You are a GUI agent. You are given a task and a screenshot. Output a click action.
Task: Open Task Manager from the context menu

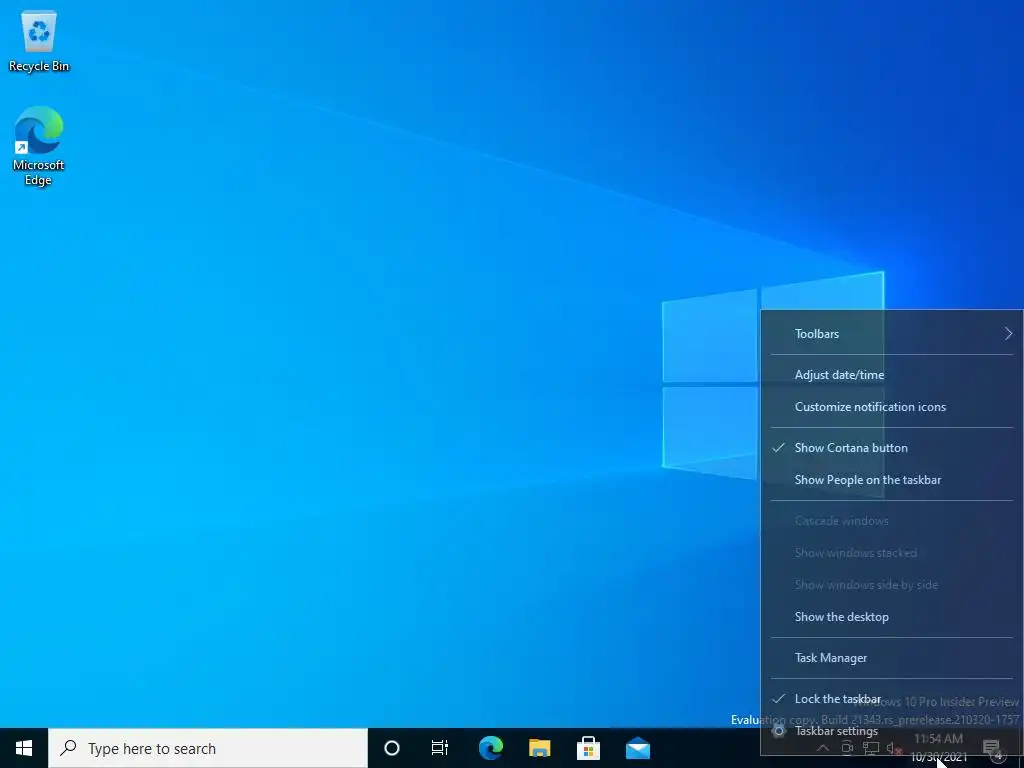tap(892, 658)
